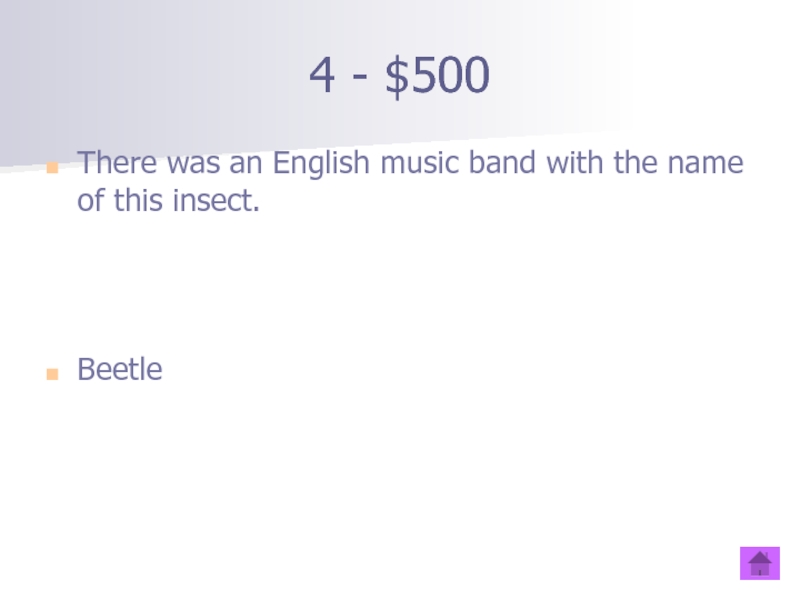The width and height of the screenshot is (800, 600).
Task: Click the orange bullet beside "Beetle"
Action: pos(52,374)
